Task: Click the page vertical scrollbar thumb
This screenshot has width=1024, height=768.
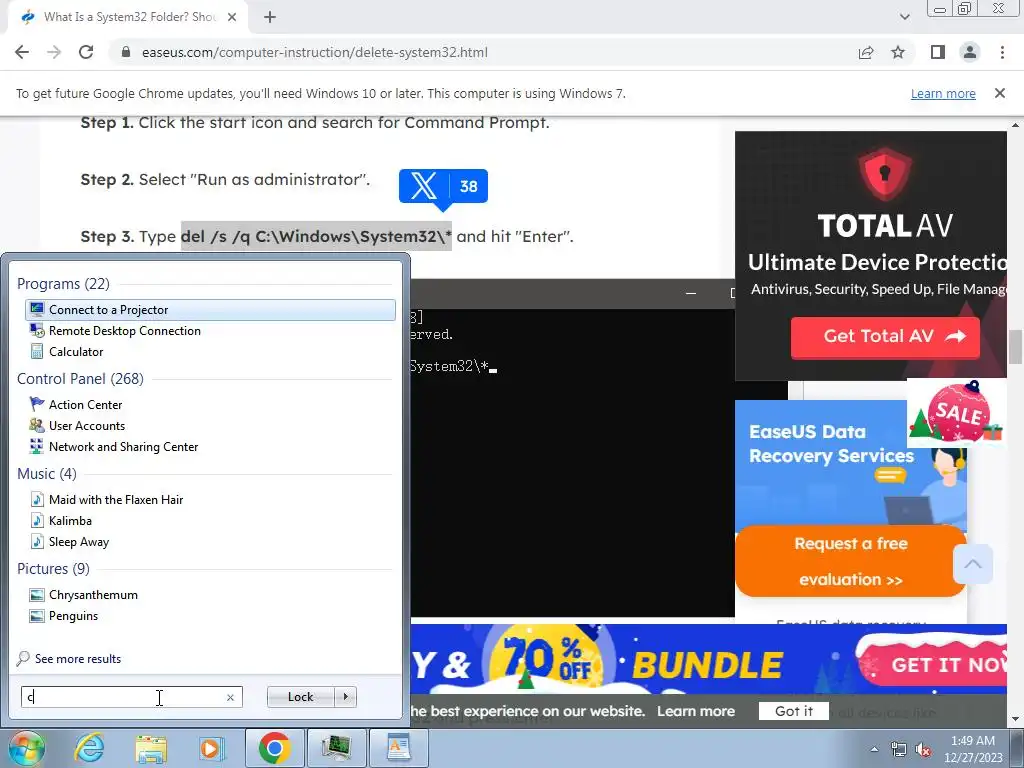Action: click(1014, 347)
